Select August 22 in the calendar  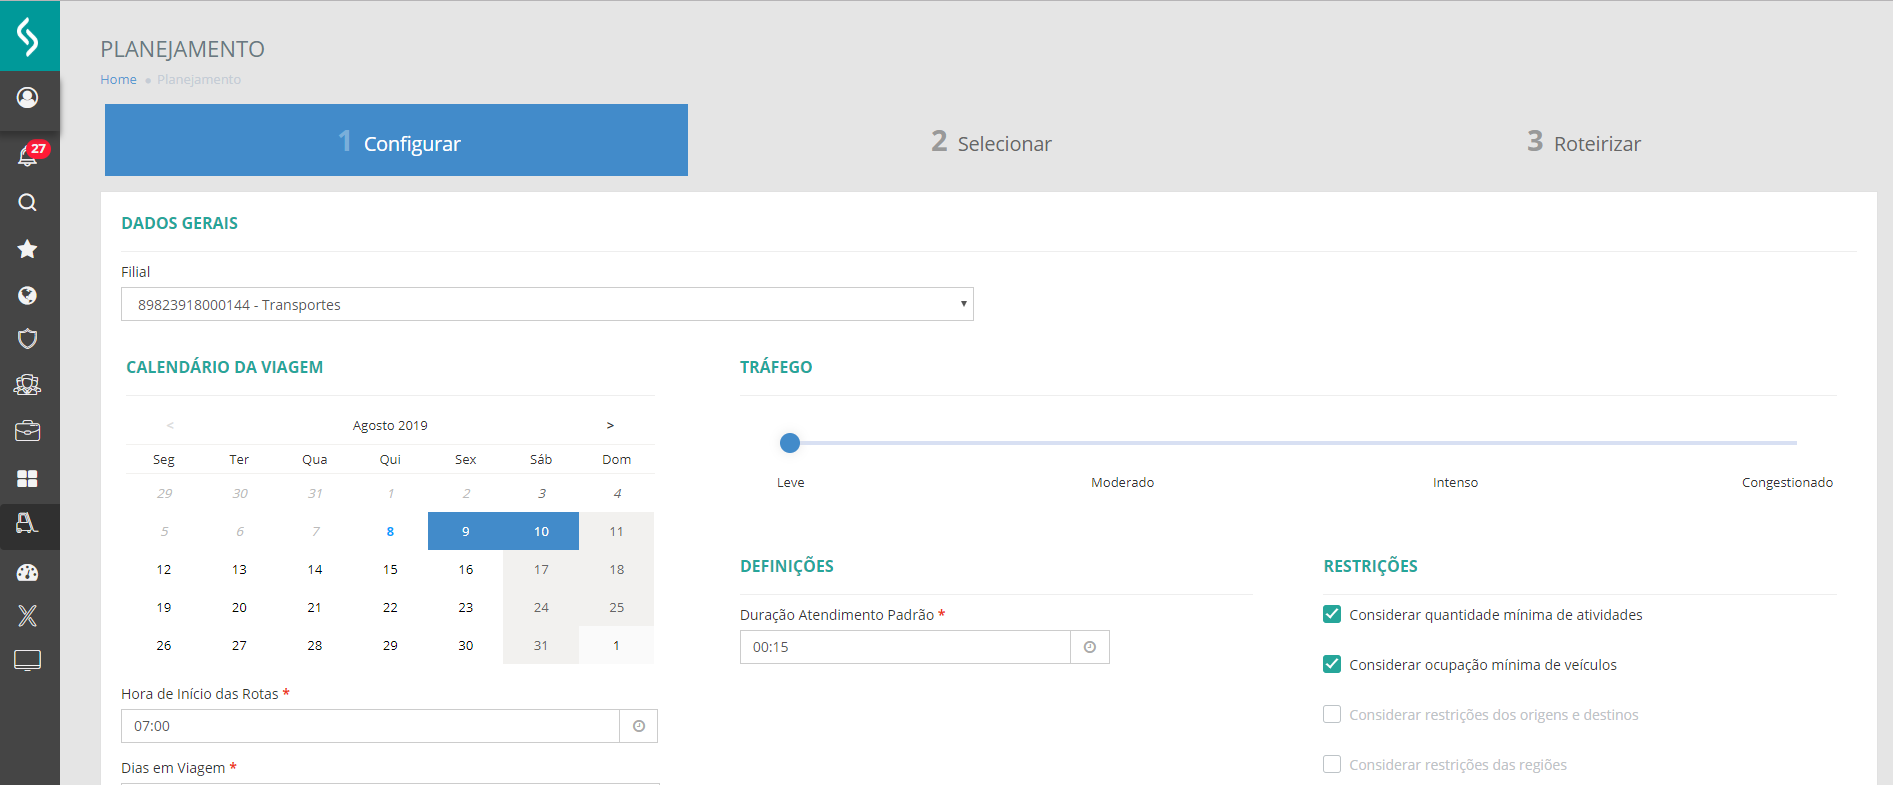(390, 607)
